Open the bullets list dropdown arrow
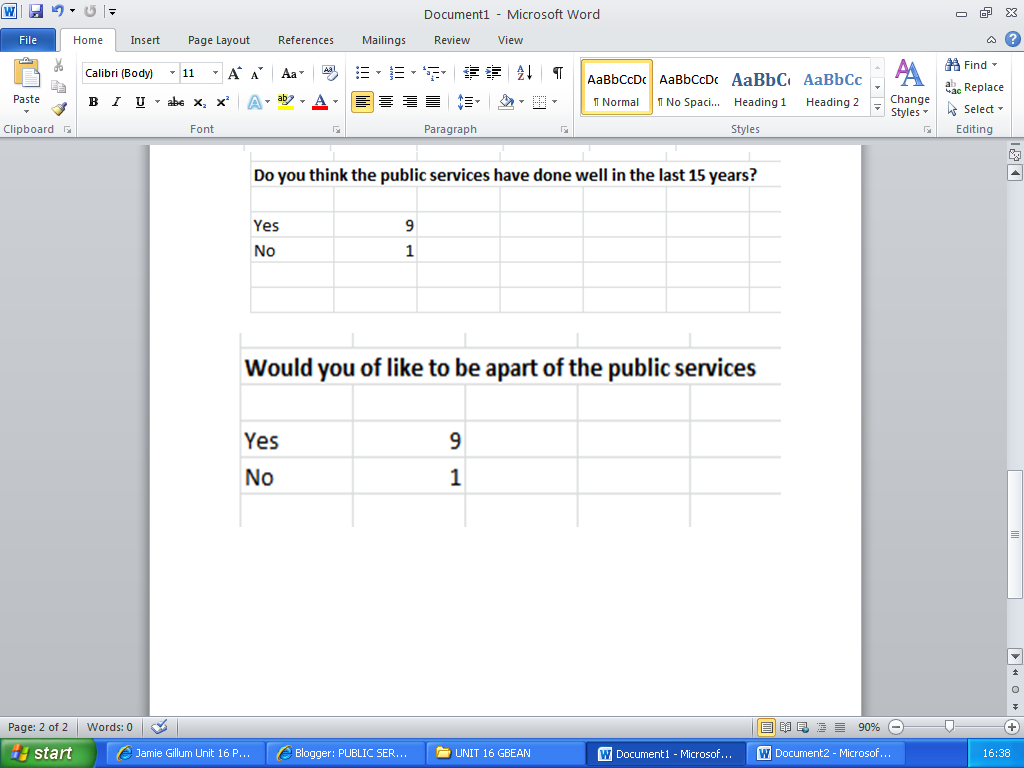Screen dimensions: 1024x768 pyautogui.click(x=378, y=72)
